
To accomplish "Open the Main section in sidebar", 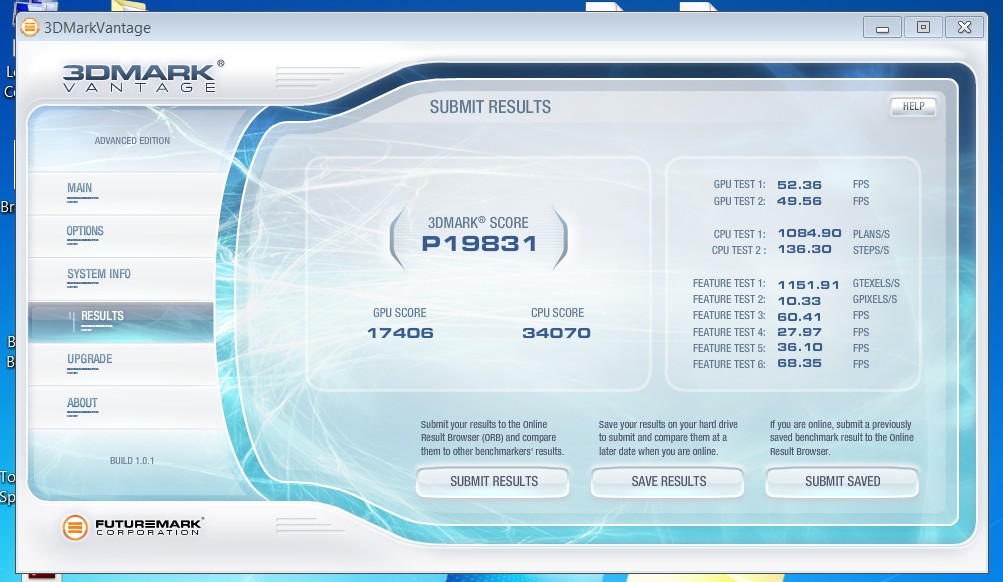I will coord(80,188).
